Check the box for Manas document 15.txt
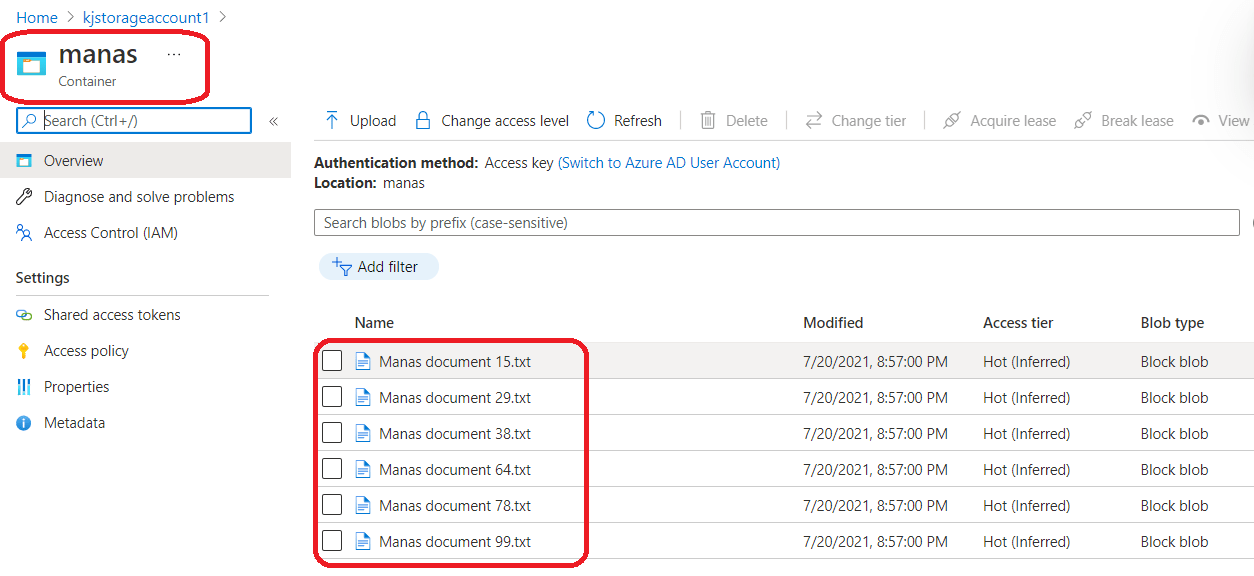This screenshot has width=1254, height=576. point(332,361)
